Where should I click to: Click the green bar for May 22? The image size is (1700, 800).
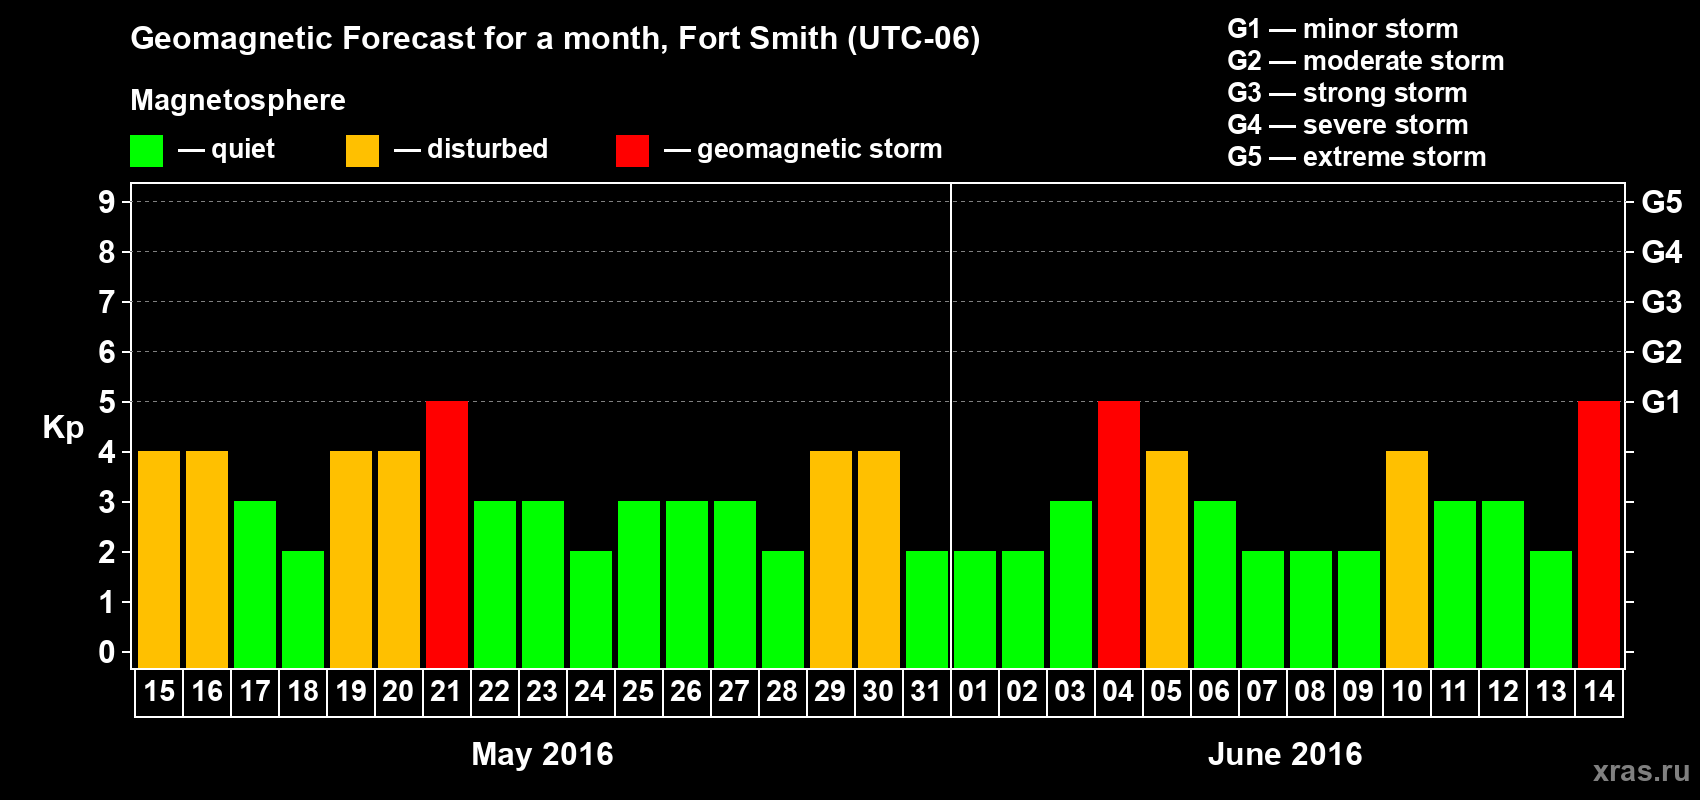495,585
